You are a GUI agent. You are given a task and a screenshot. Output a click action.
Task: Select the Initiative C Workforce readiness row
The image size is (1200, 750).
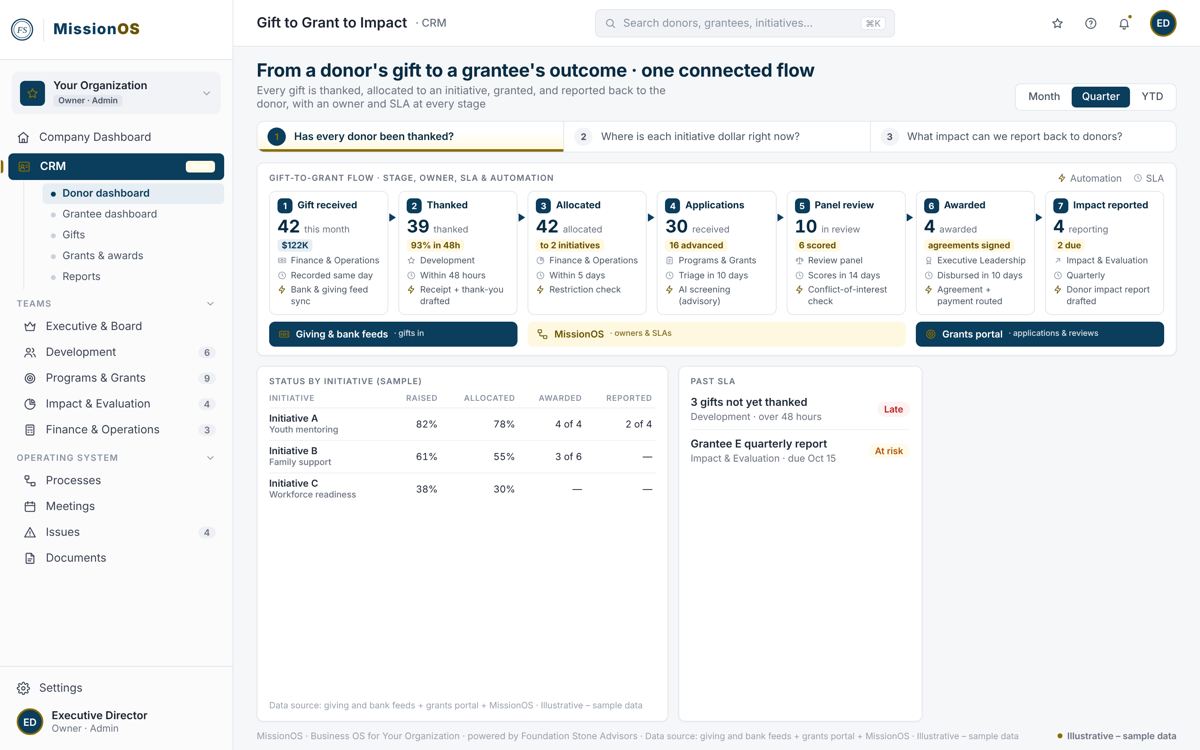462,489
